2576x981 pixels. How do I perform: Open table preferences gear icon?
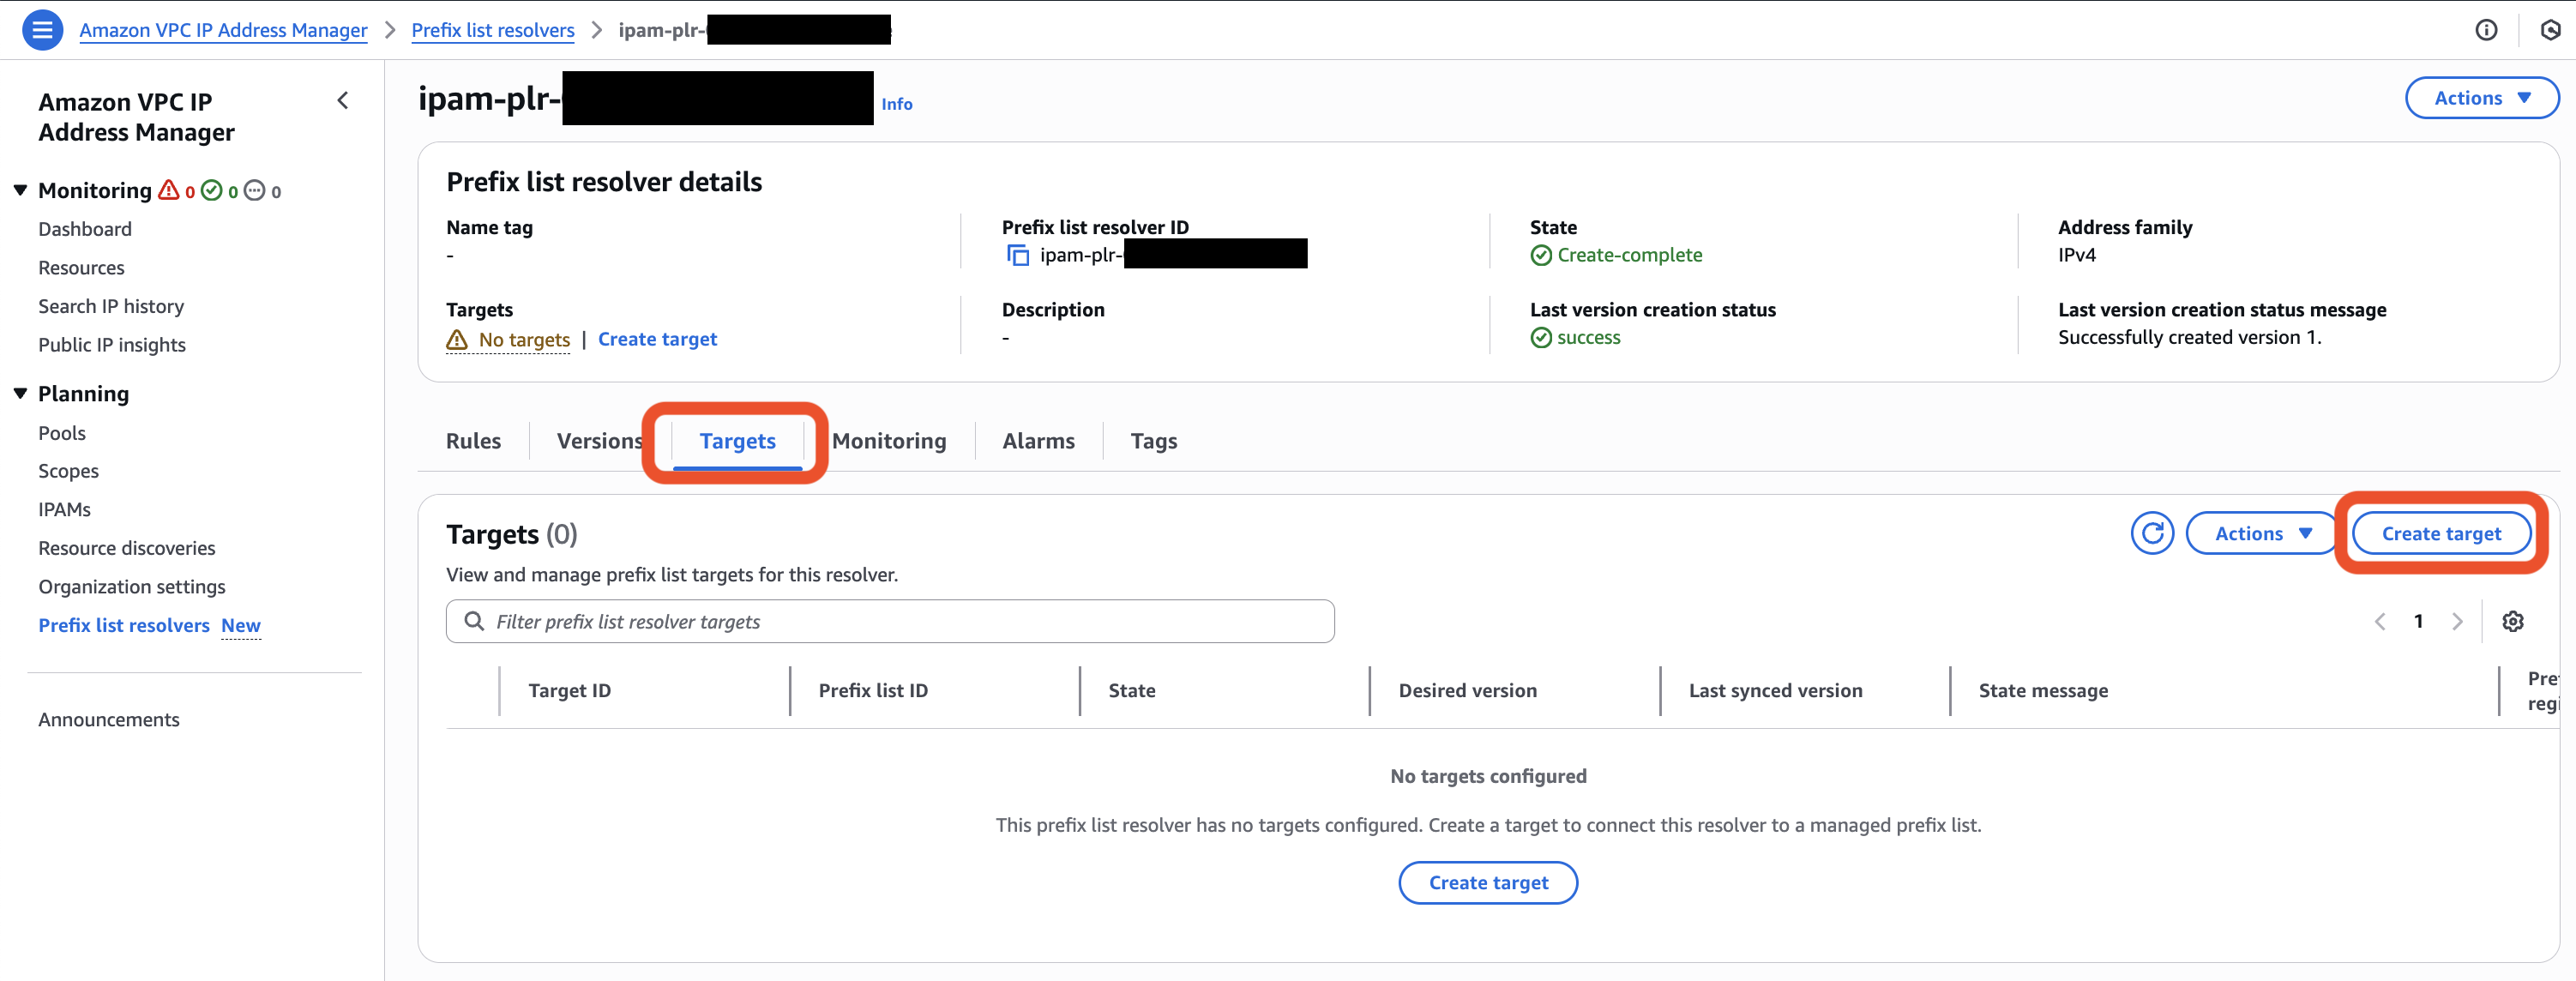pos(2512,621)
